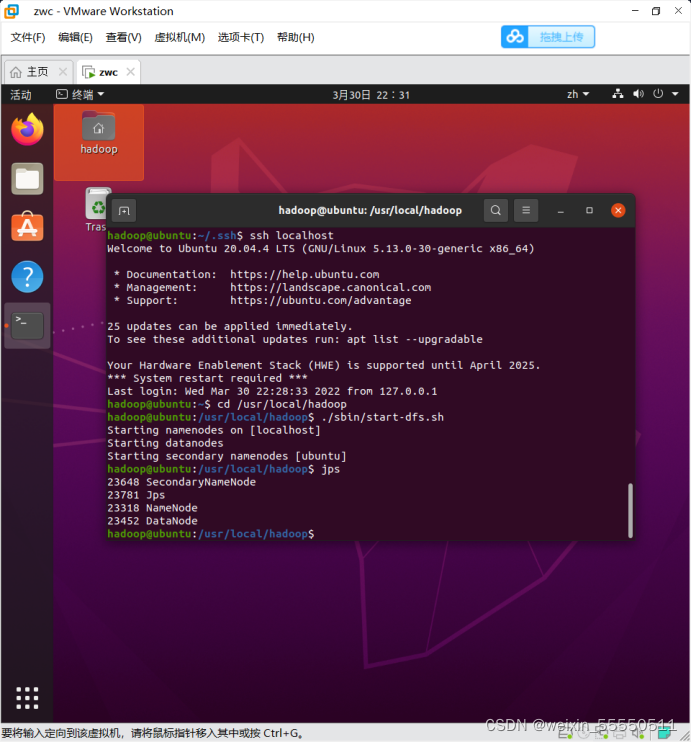Image resolution: width=692 pixels, height=742 pixels.
Task: Open Firefox from the Ubuntu dock
Action: point(27,129)
